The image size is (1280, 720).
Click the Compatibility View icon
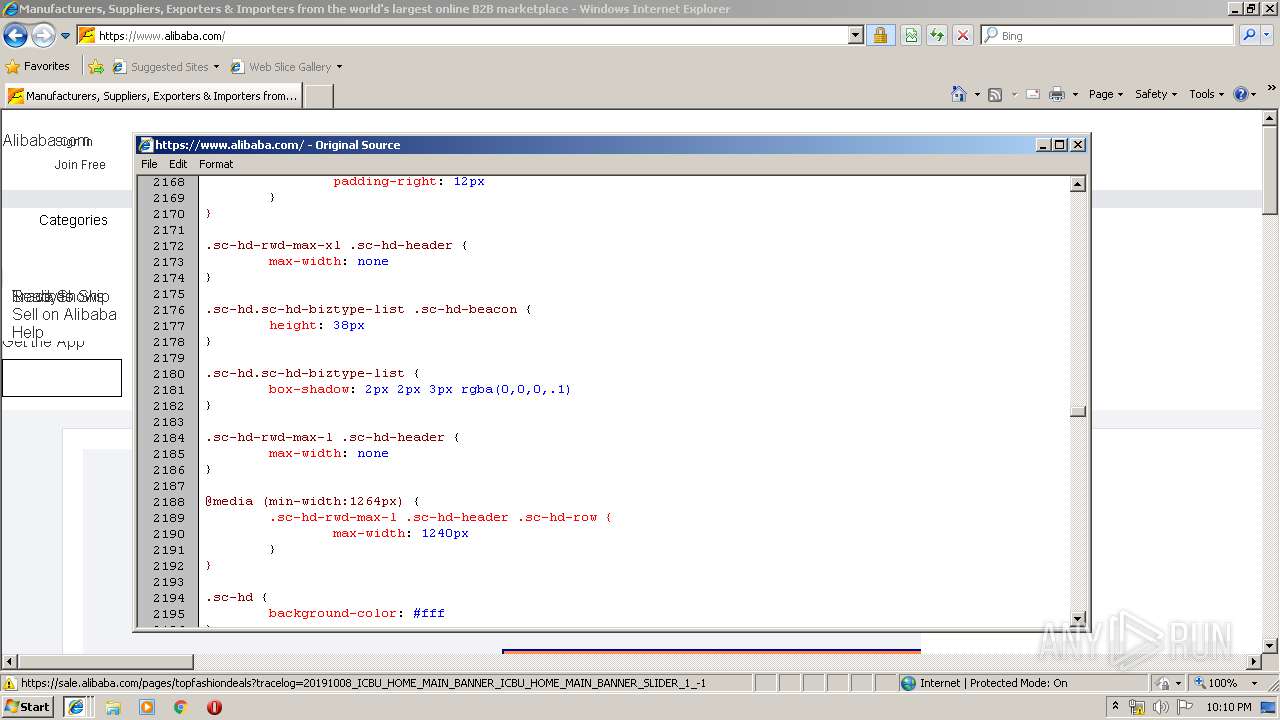911,35
